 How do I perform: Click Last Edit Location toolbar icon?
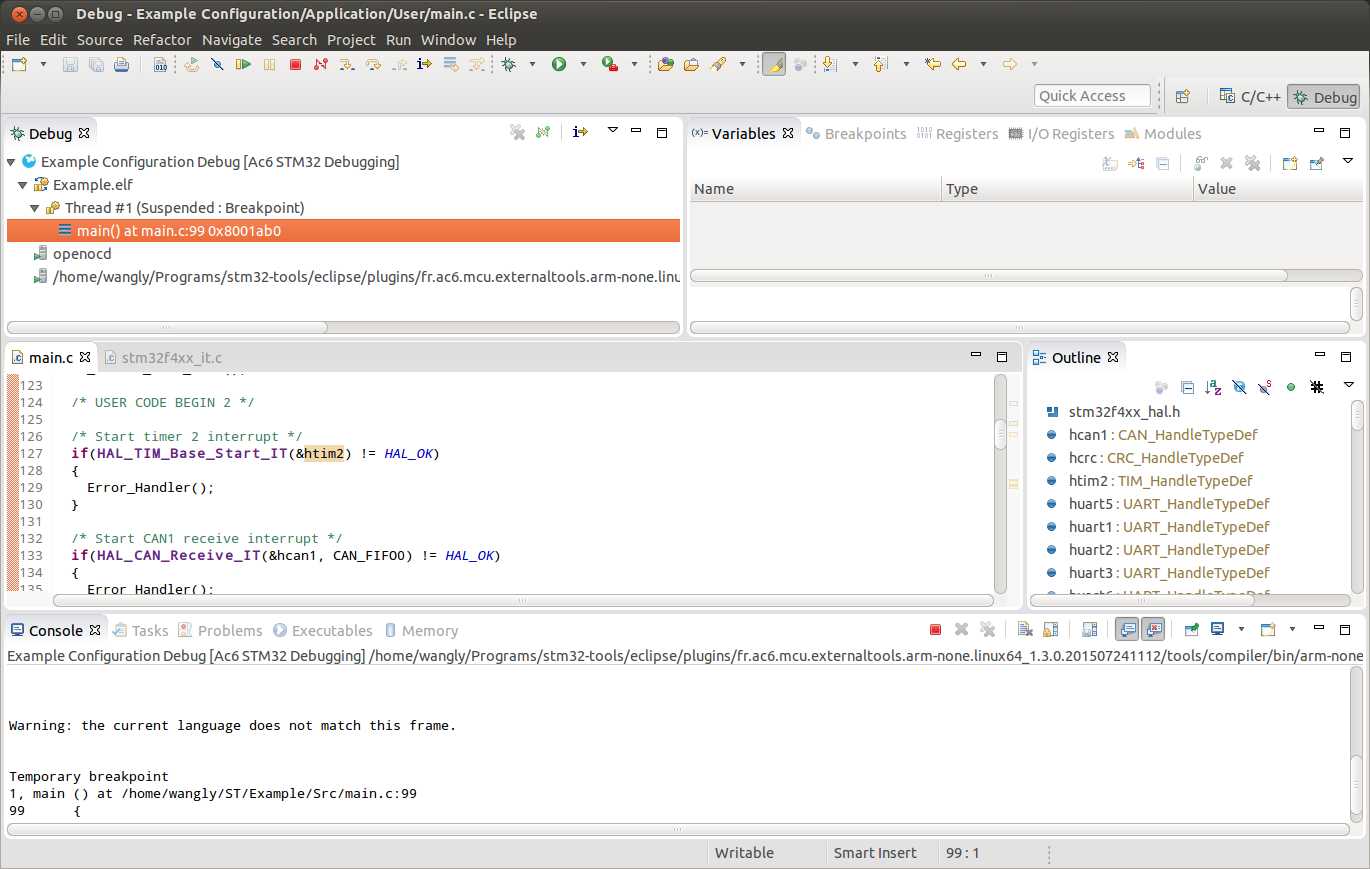[933, 65]
